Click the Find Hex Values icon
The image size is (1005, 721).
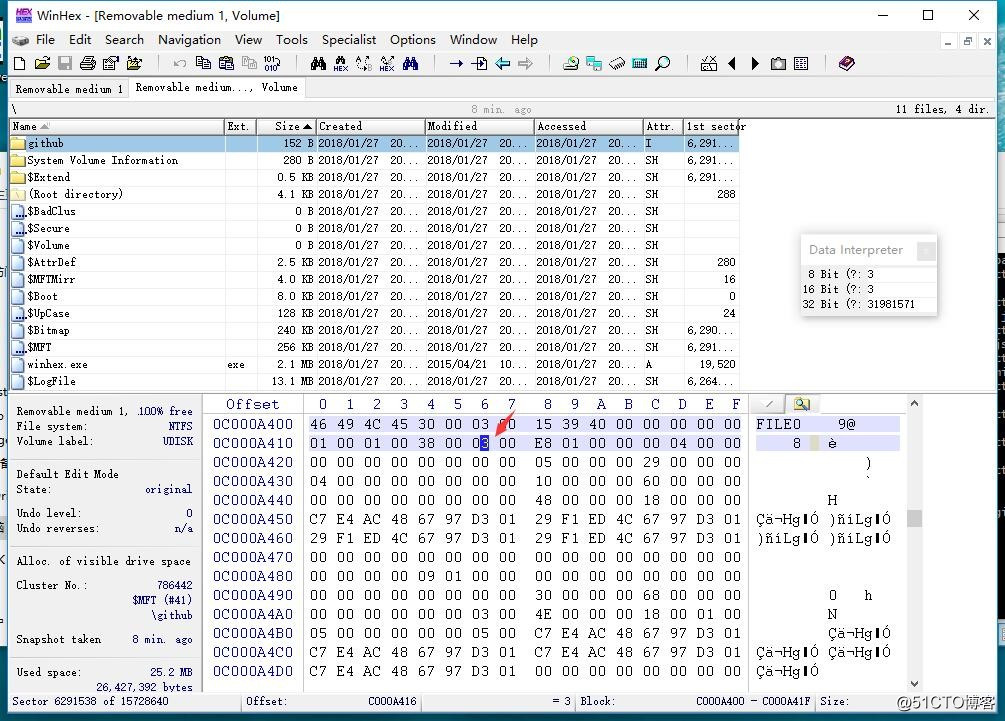pyautogui.click(x=341, y=63)
